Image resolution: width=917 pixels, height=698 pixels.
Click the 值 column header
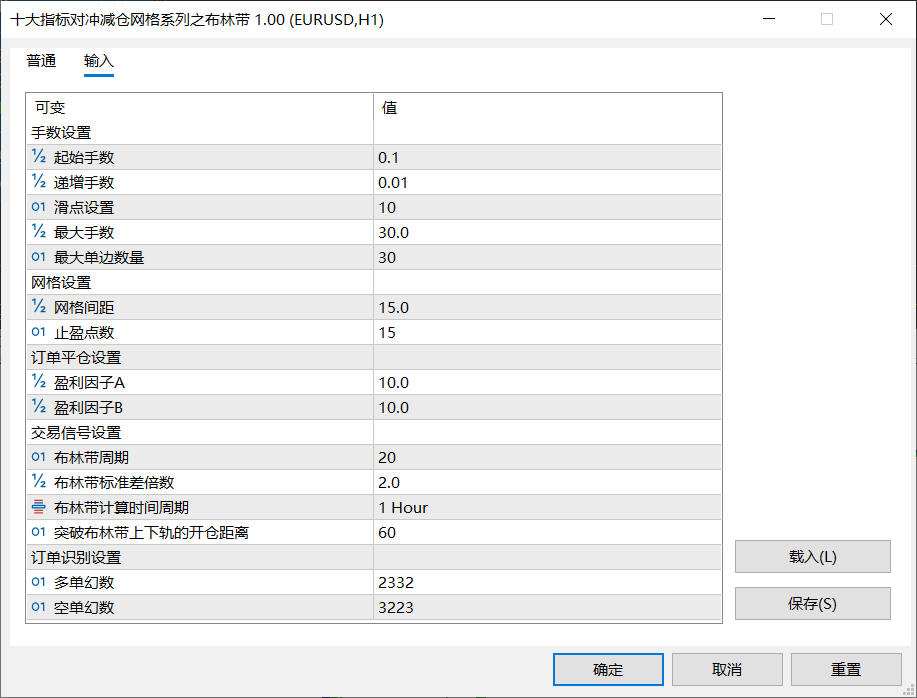(547, 108)
